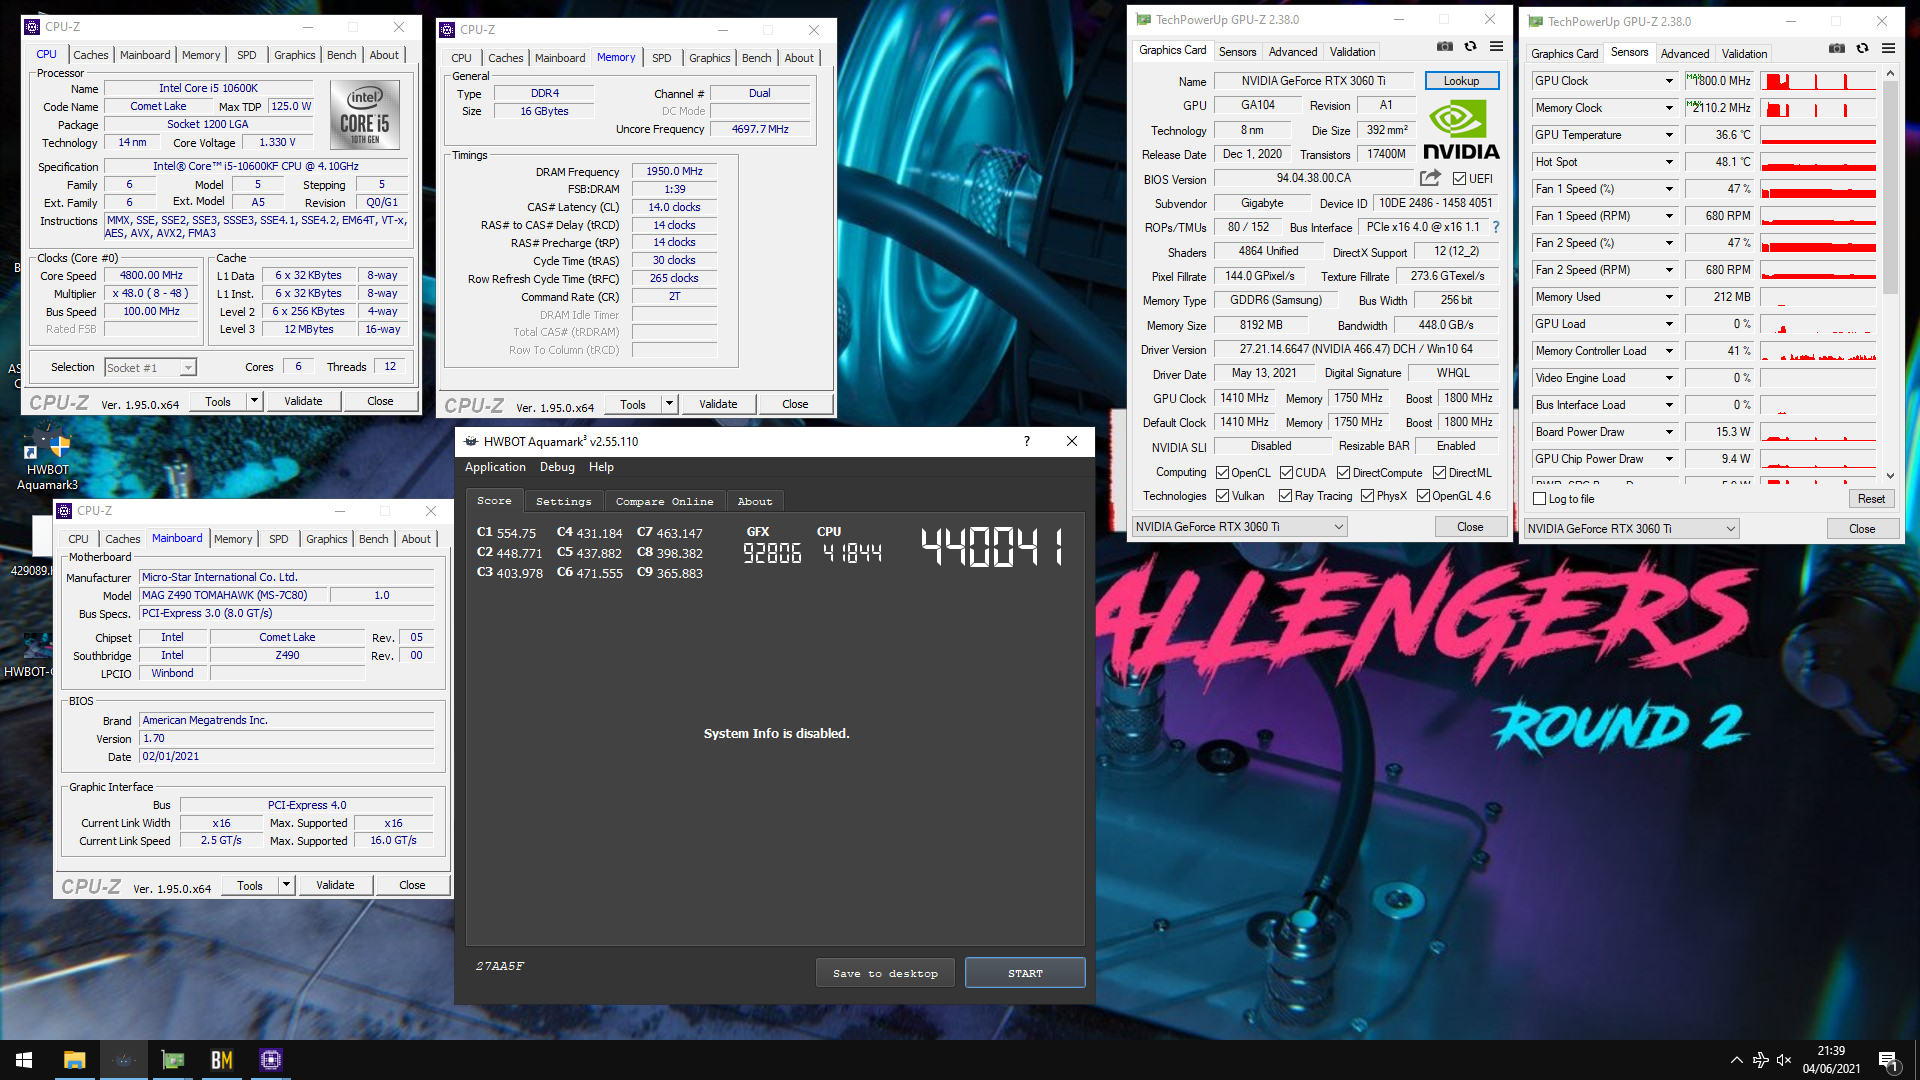
Task: Click the camera icon in GPU-Z Sensors window
Action: [x=1836, y=48]
